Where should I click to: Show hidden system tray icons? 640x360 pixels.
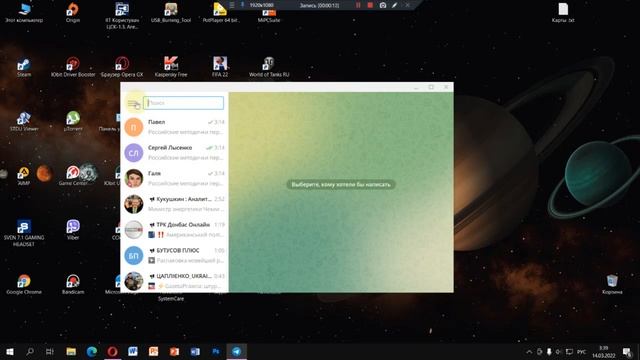(x=529, y=351)
